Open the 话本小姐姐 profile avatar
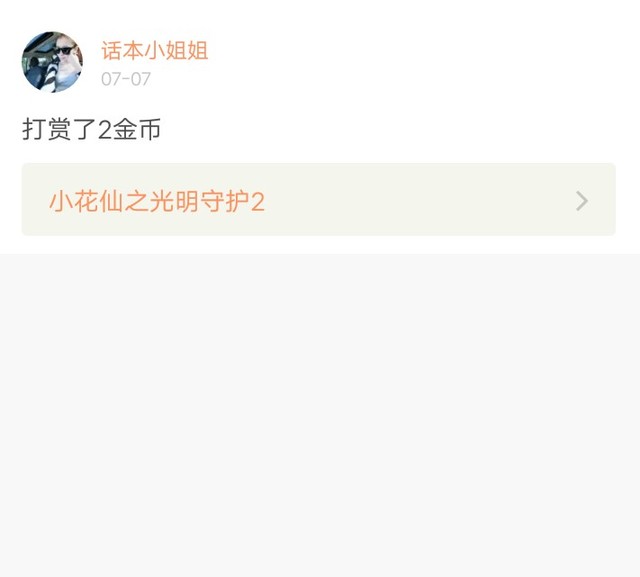This screenshot has width=640, height=577. pos(52,62)
